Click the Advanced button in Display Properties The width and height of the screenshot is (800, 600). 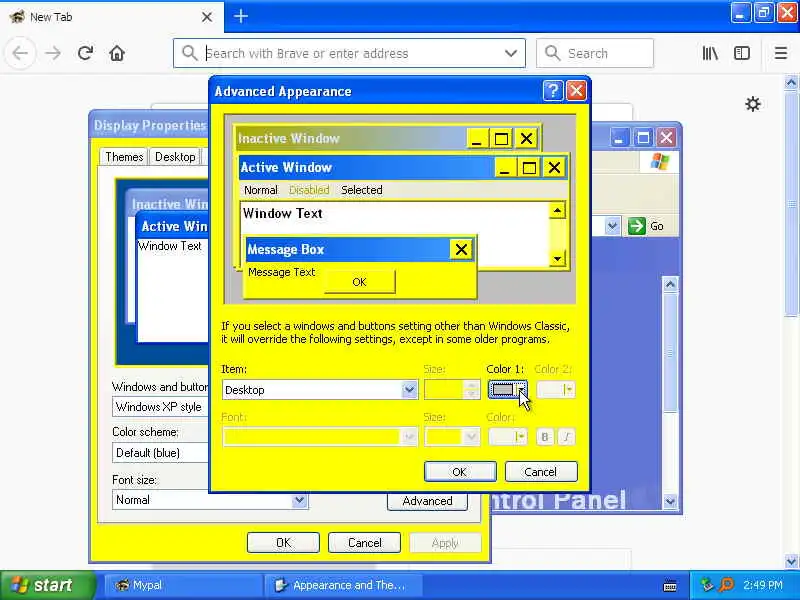tap(428, 501)
